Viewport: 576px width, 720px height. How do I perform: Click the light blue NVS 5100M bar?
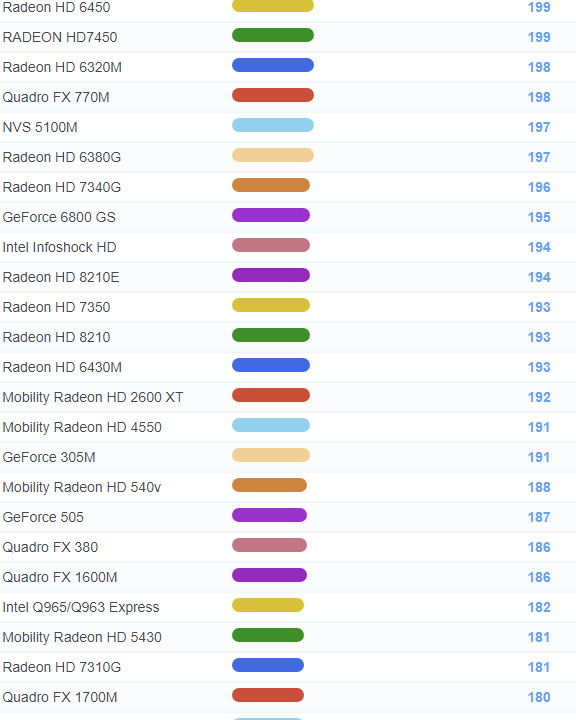coord(273,125)
